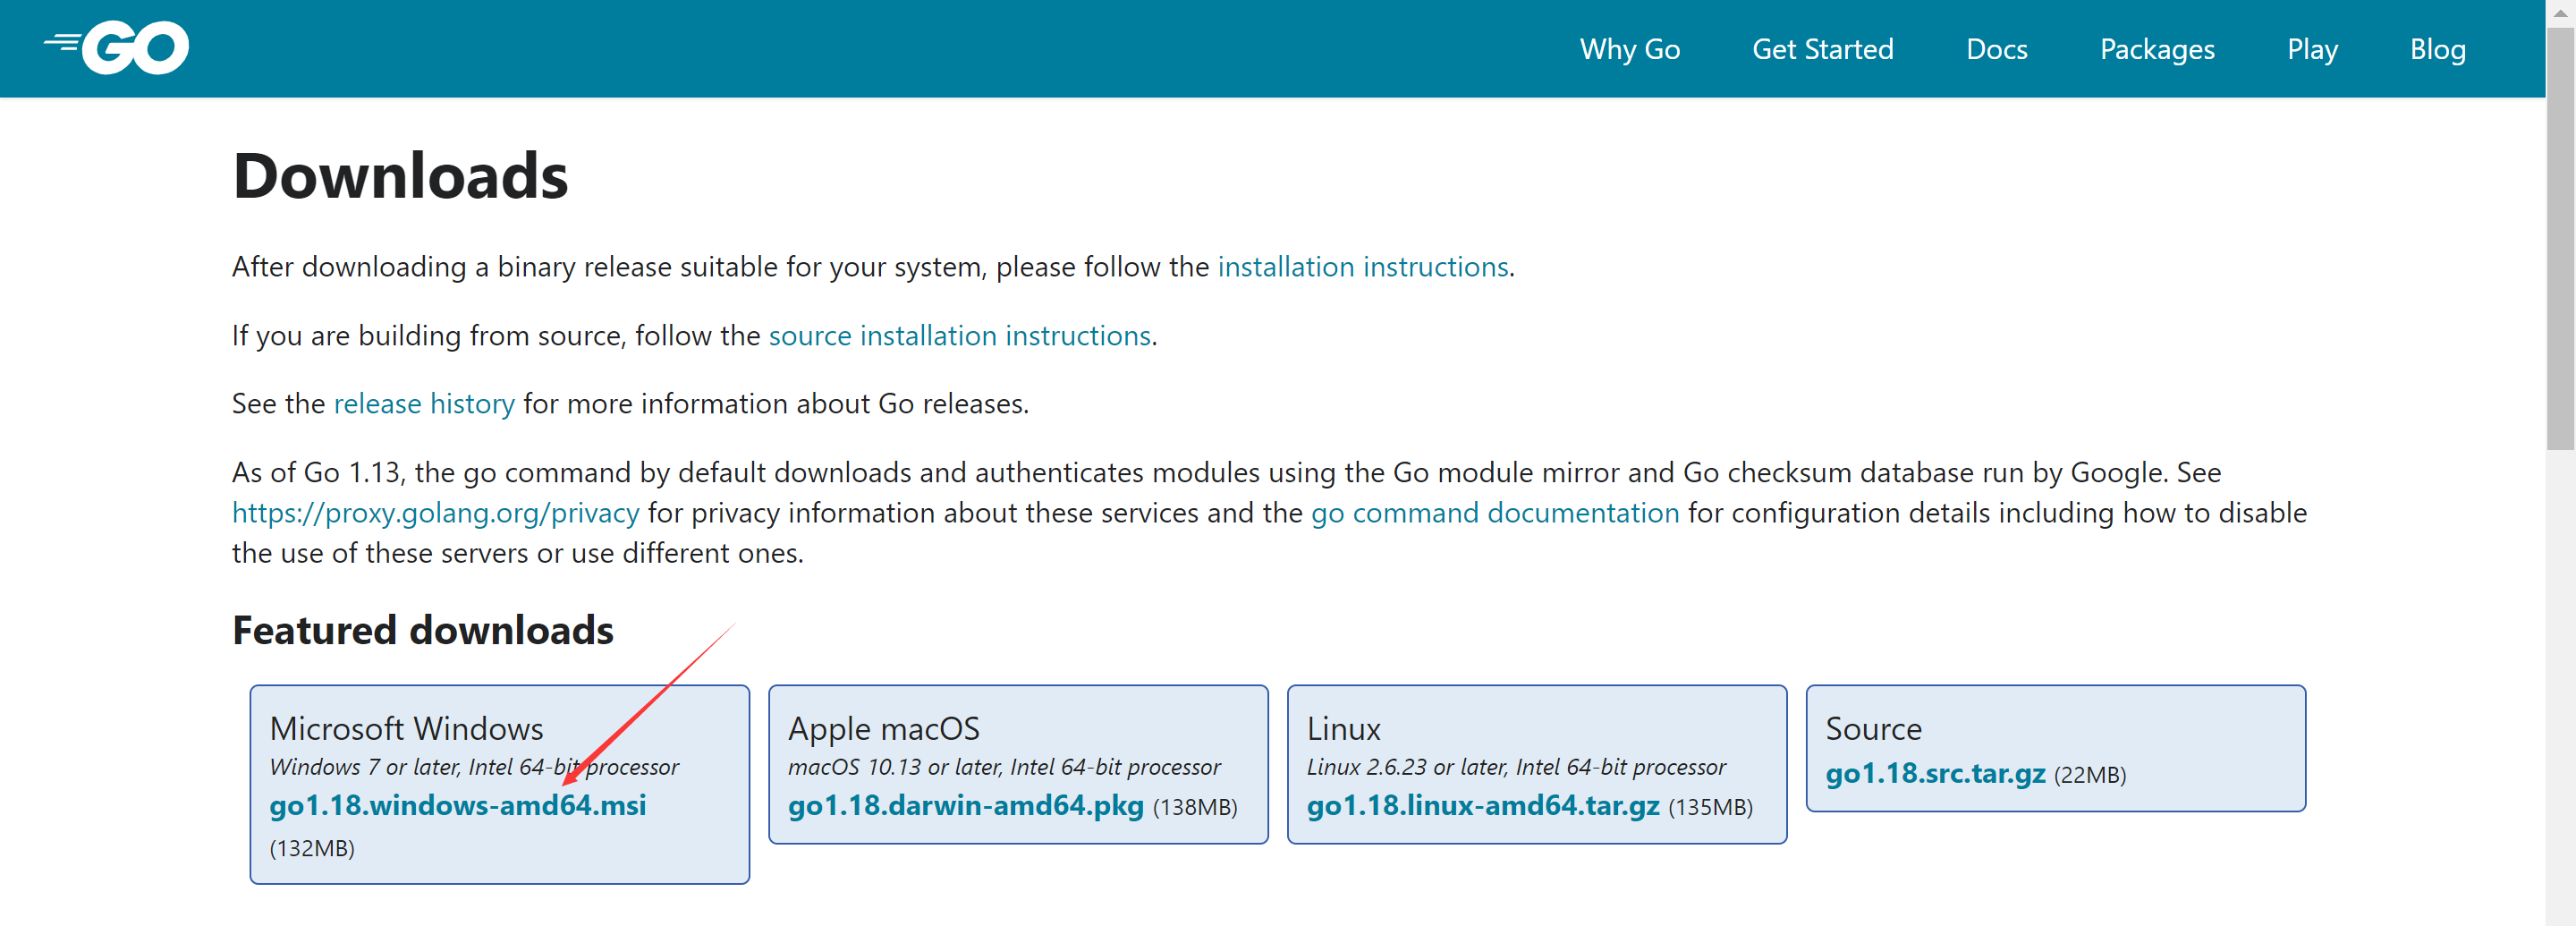Open the Why Go menu item

[1629, 49]
